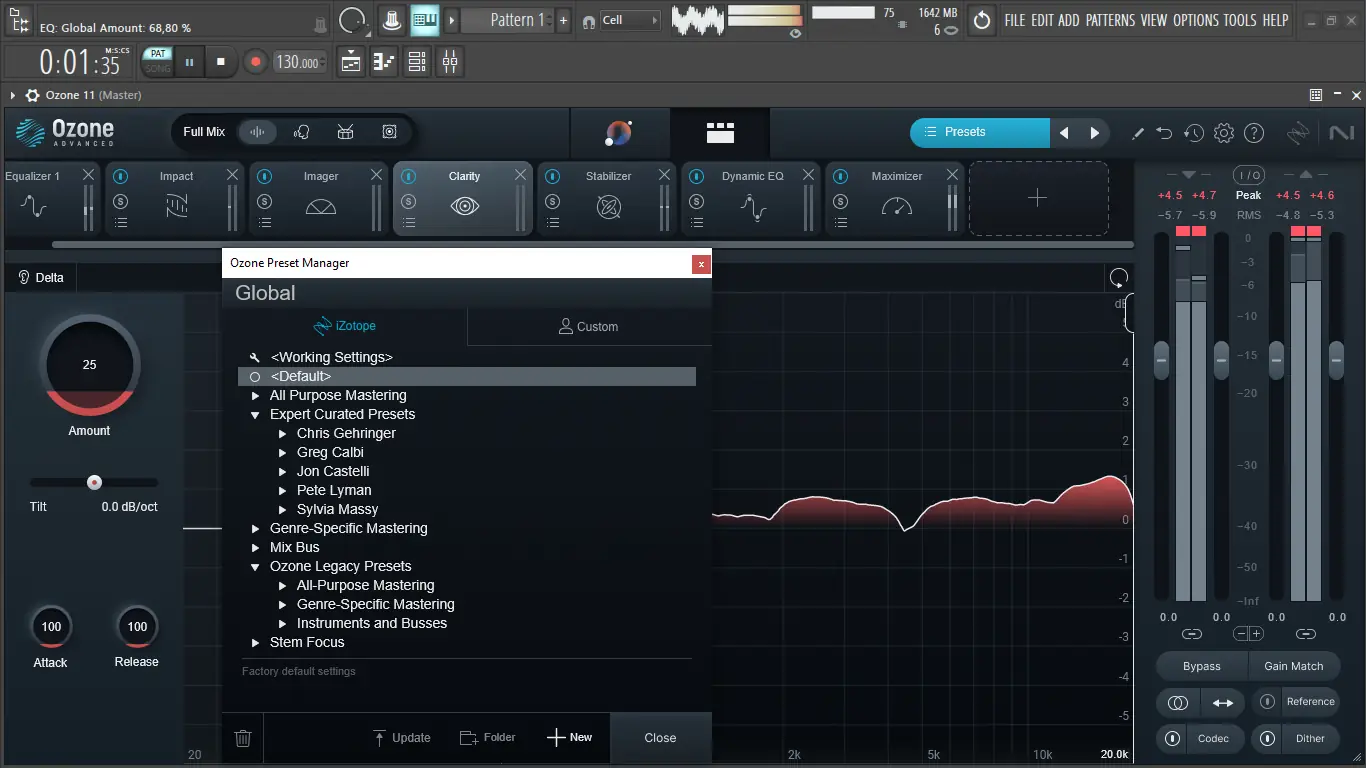The height and width of the screenshot is (768, 1366).
Task: Open the PATTERNS menu
Action: coord(1110,20)
